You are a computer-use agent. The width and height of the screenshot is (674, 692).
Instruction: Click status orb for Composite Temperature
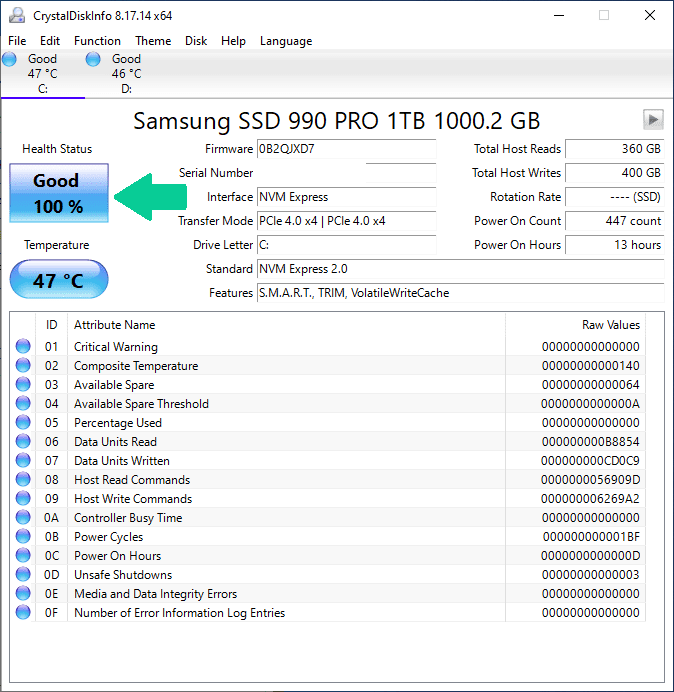coord(23,365)
